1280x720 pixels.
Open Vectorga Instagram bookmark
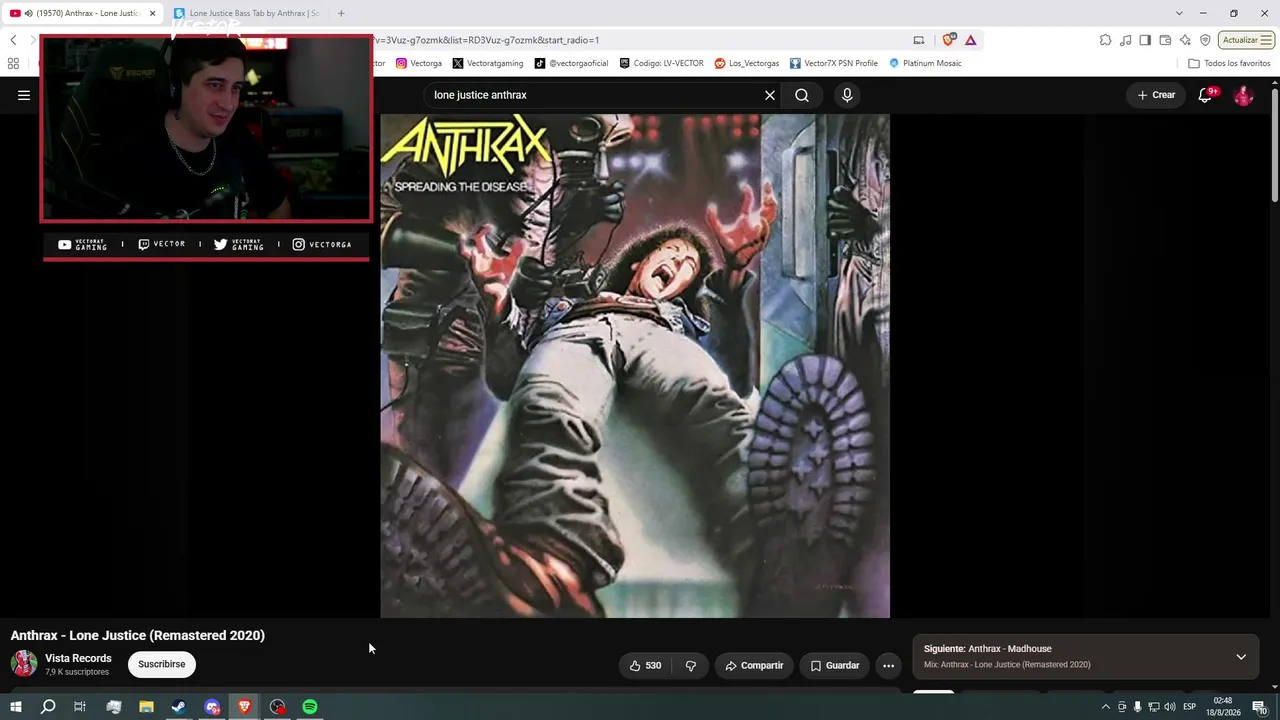(419, 63)
